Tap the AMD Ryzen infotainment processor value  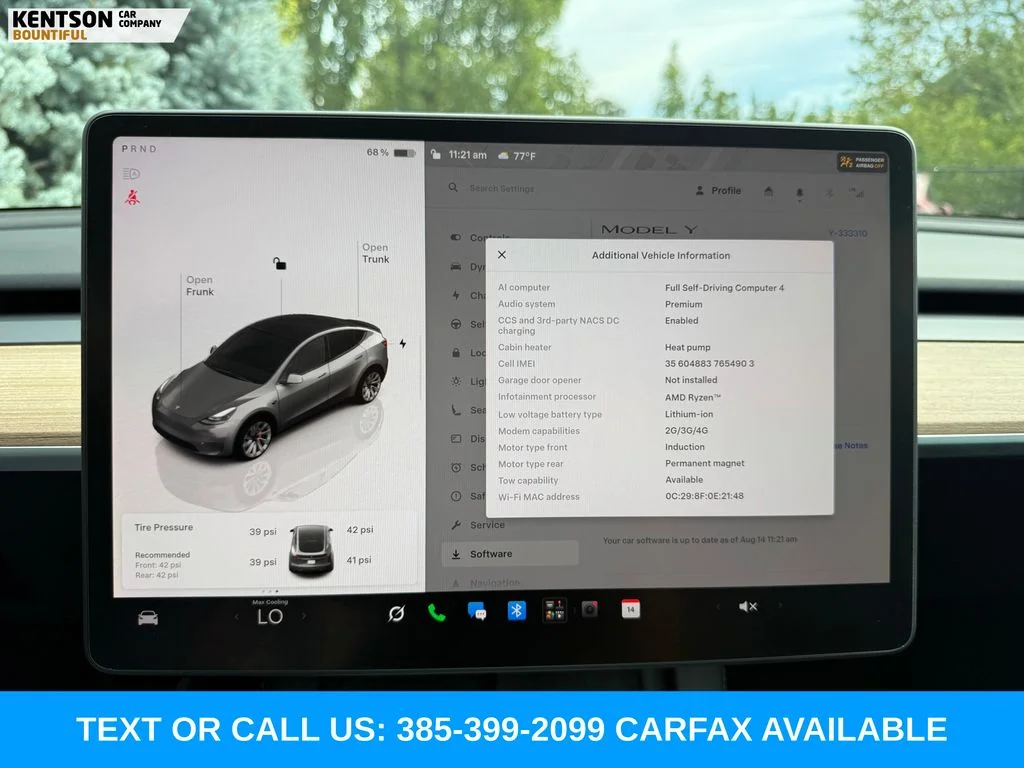tap(693, 397)
